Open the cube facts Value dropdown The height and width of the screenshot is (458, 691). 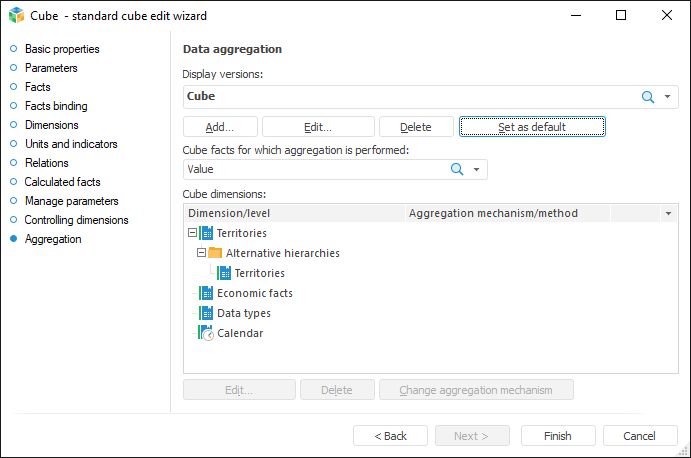tap(477, 170)
